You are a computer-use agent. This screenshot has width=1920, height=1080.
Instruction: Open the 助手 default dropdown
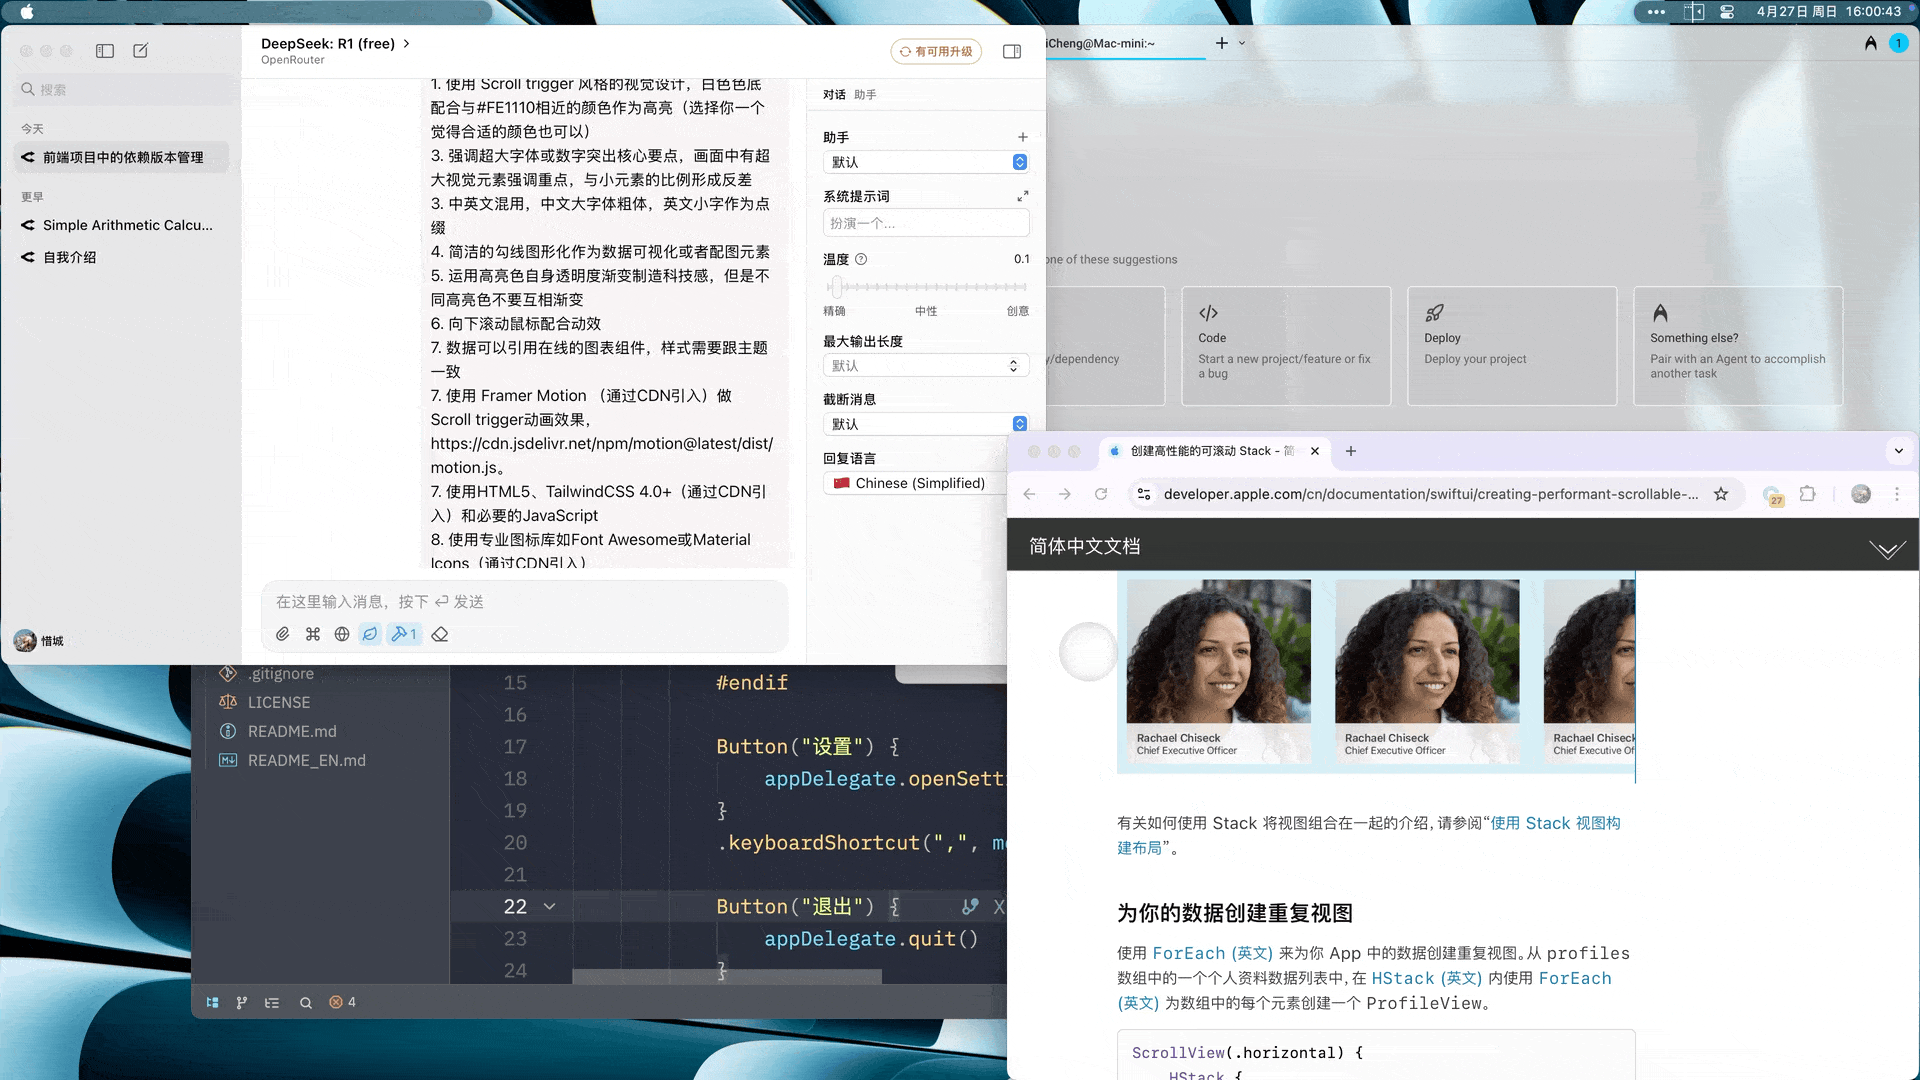(x=925, y=162)
